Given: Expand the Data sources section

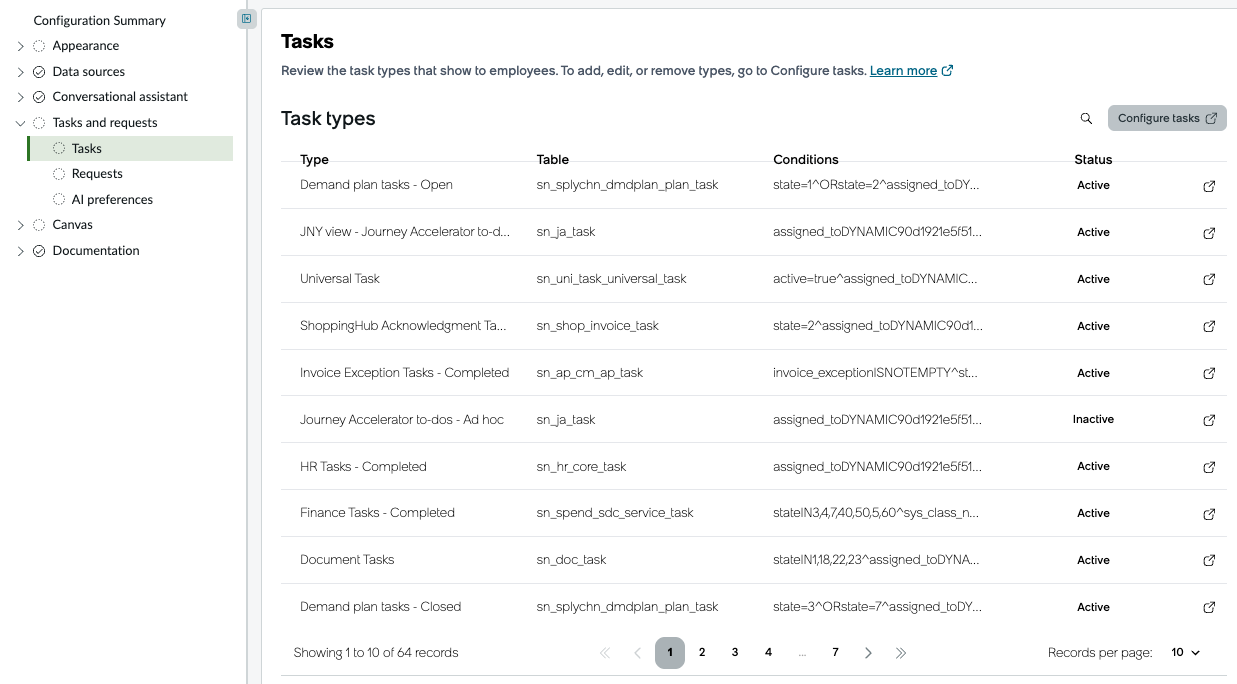Looking at the screenshot, I should (x=20, y=72).
